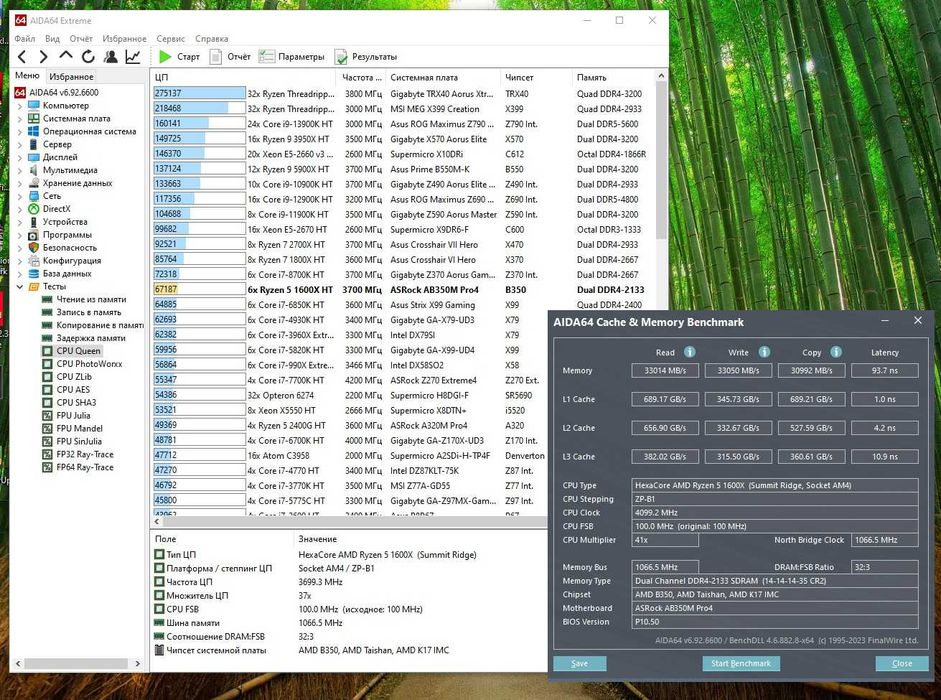The width and height of the screenshot is (941, 700).
Task: Open the user profile icon in toolbar
Action: coord(110,57)
